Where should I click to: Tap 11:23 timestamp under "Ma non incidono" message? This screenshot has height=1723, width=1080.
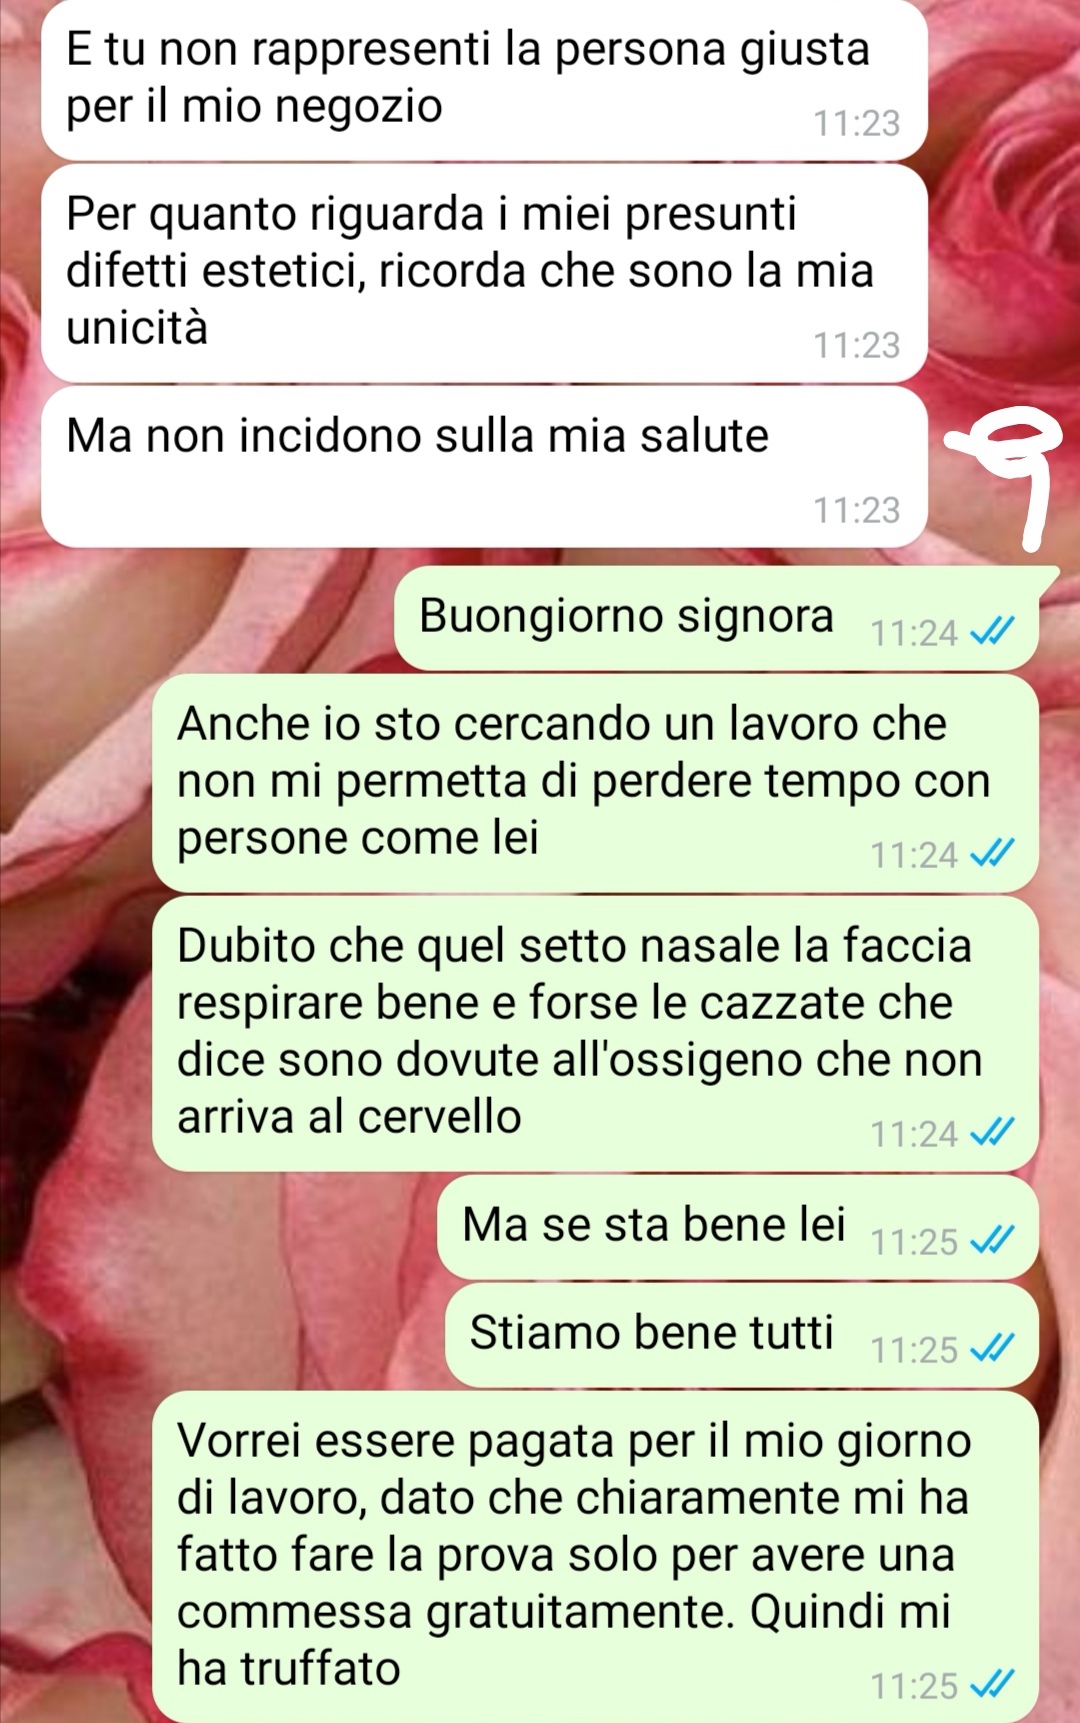tap(857, 510)
